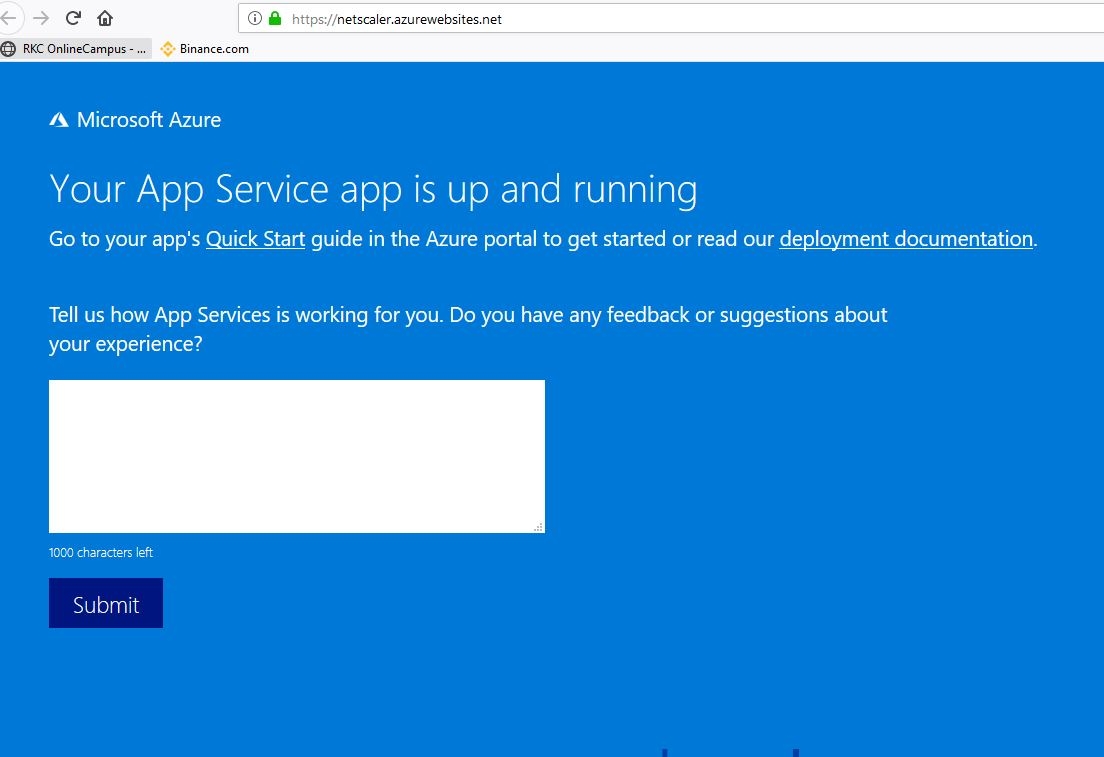Click the Microsoft Azure logo
The width and height of the screenshot is (1104, 757).
pyautogui.click(x=135, y=120)
